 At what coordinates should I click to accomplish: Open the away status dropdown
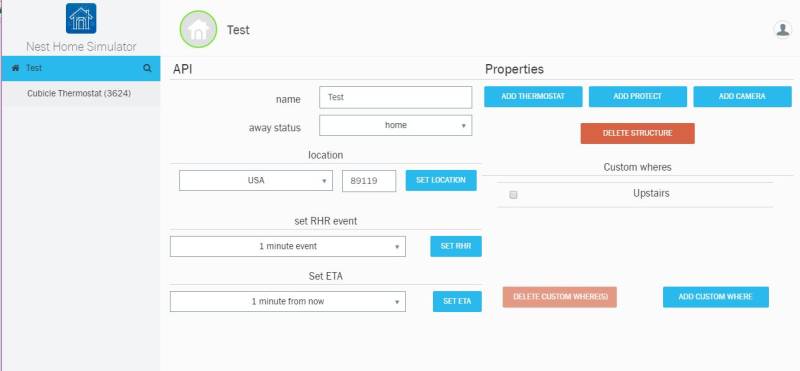click(x=395, y=126)
